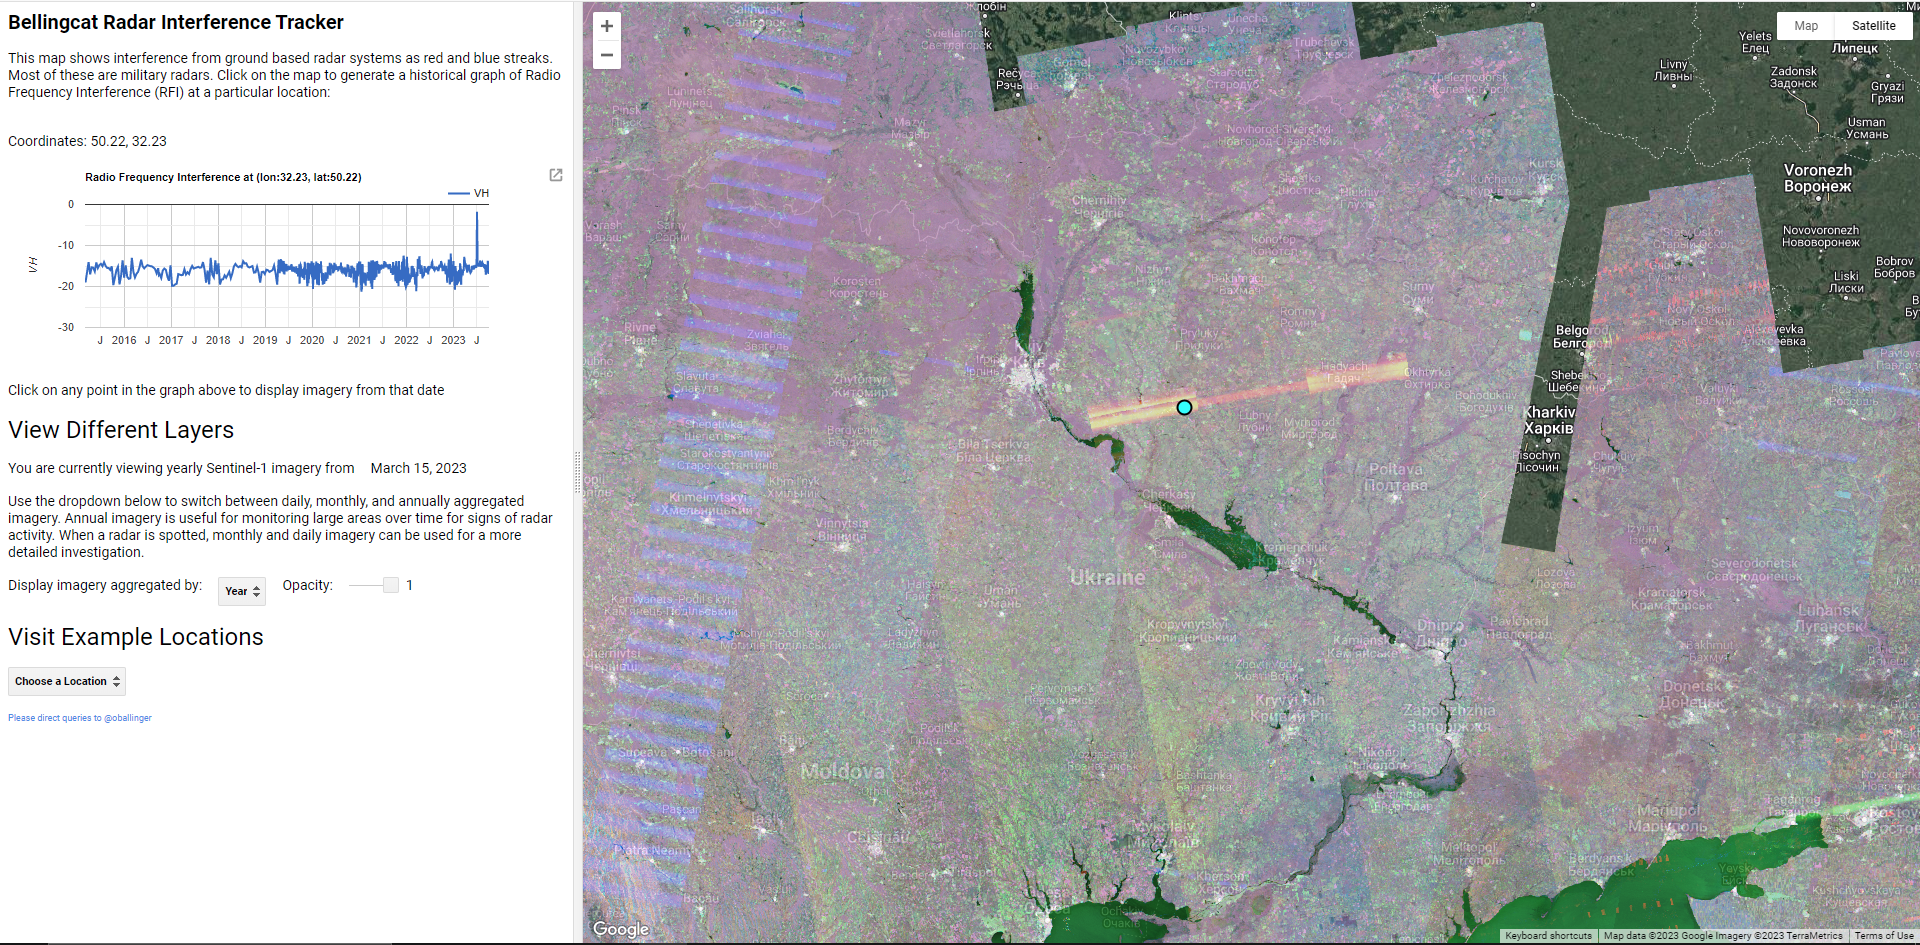1920x945 pixels.
Task: Click the VH legend entry in the chart
Action: 469,193
